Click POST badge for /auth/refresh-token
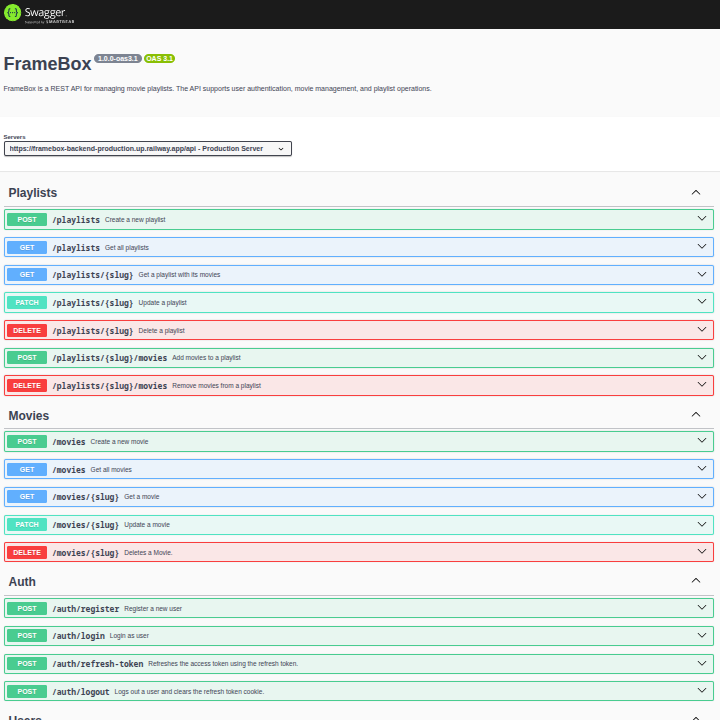 click(27, 664)
